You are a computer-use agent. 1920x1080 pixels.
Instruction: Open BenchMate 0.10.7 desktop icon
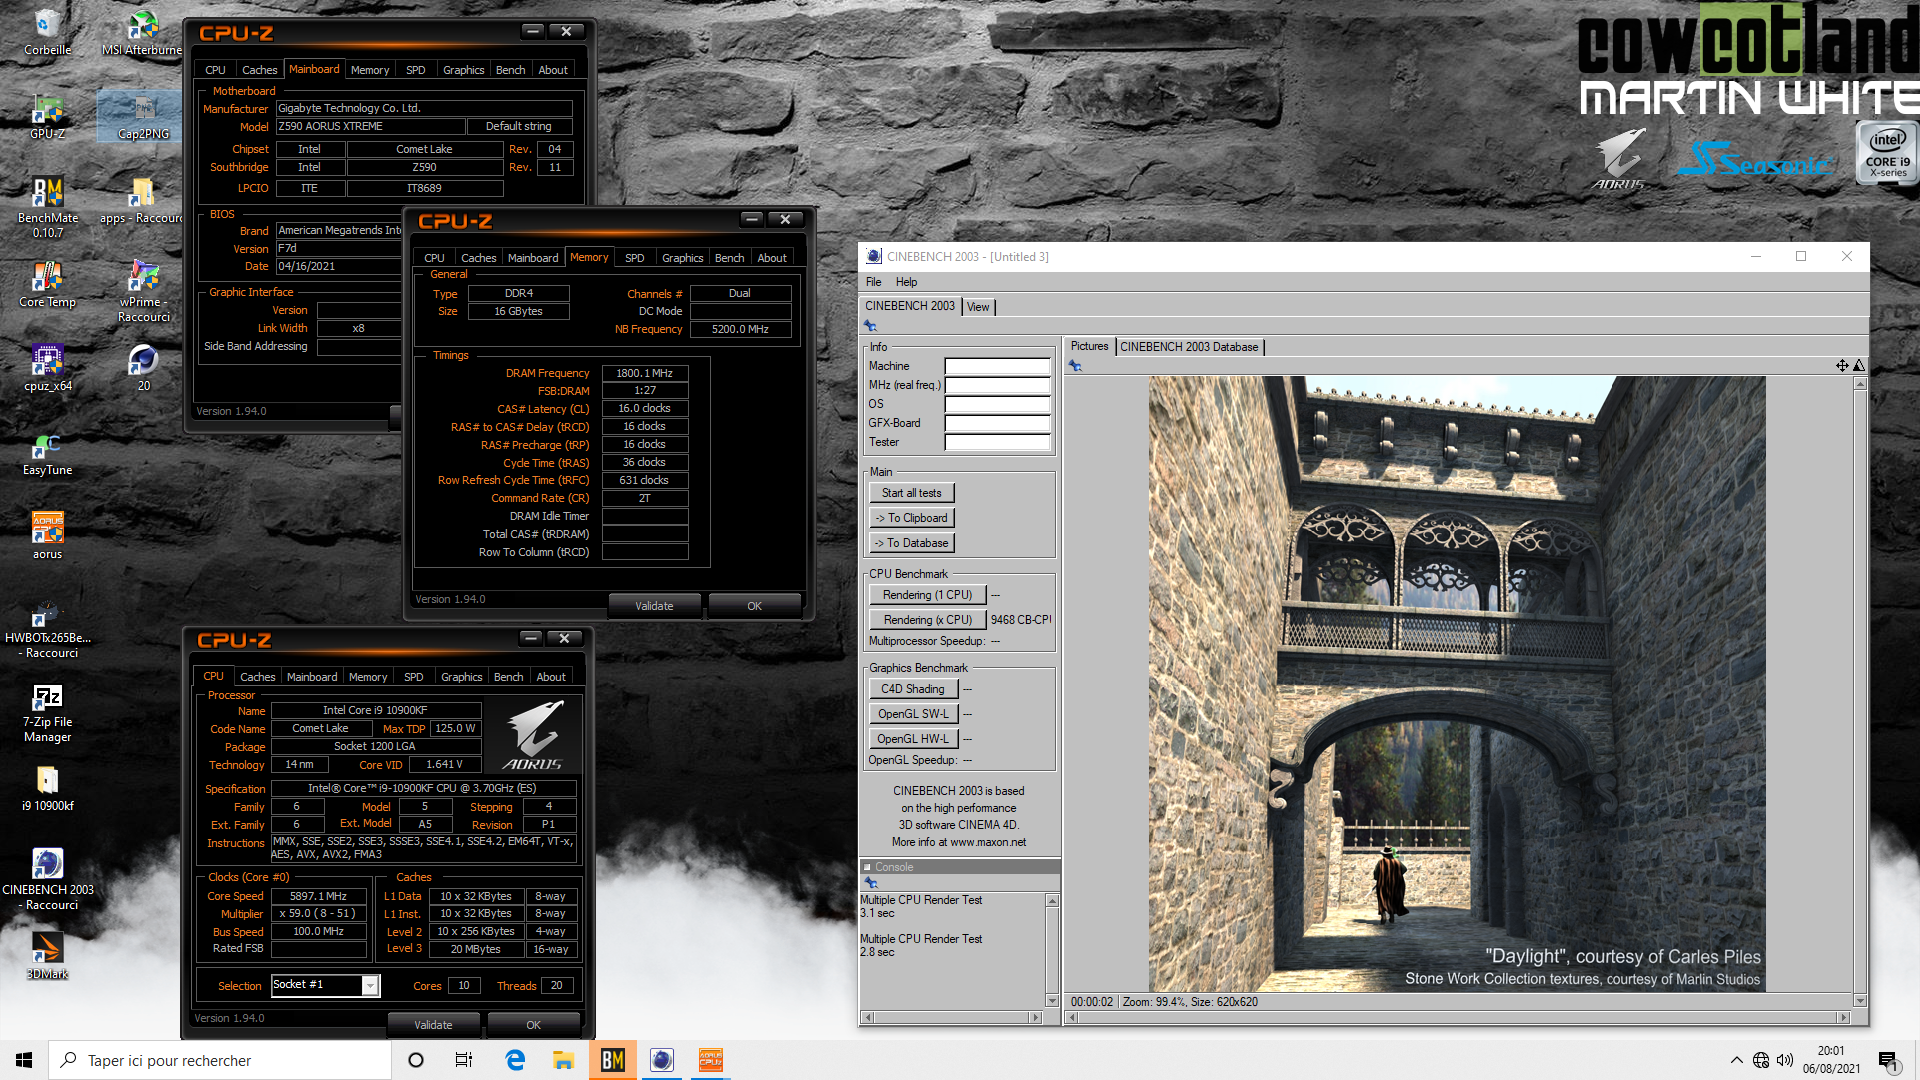[x=47, y=207]
